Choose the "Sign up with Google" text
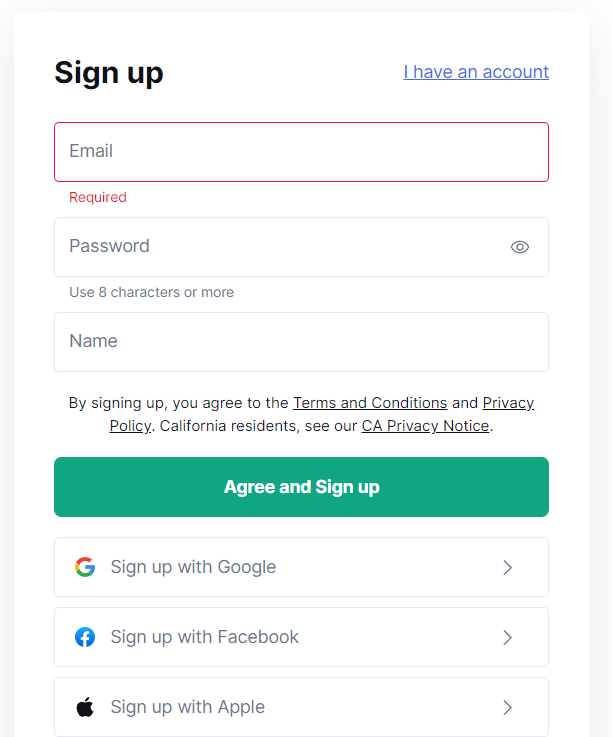The width and height of the screenshot is (612, 737). point(193,567)
